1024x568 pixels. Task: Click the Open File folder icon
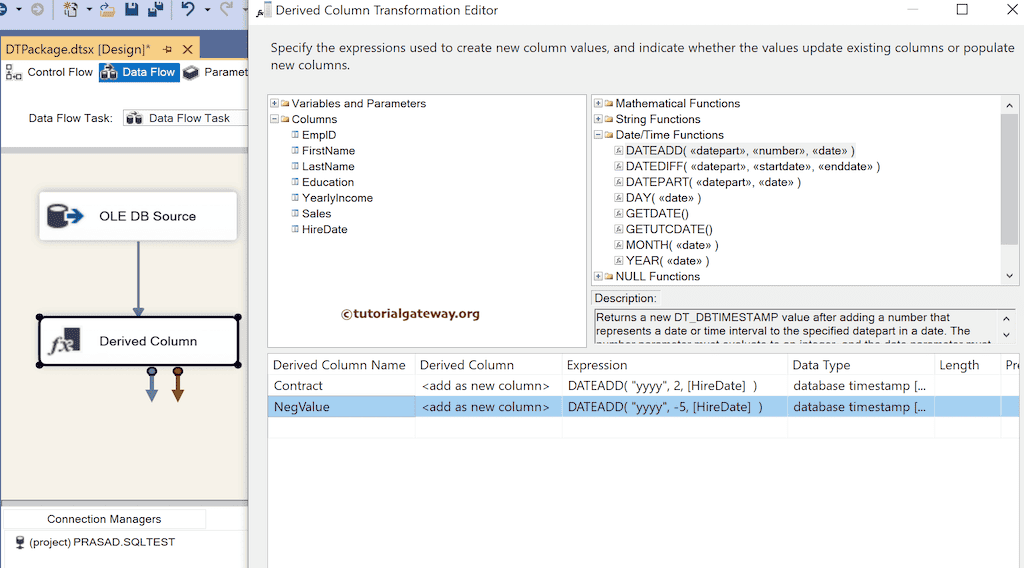click(x=108, y=10)
